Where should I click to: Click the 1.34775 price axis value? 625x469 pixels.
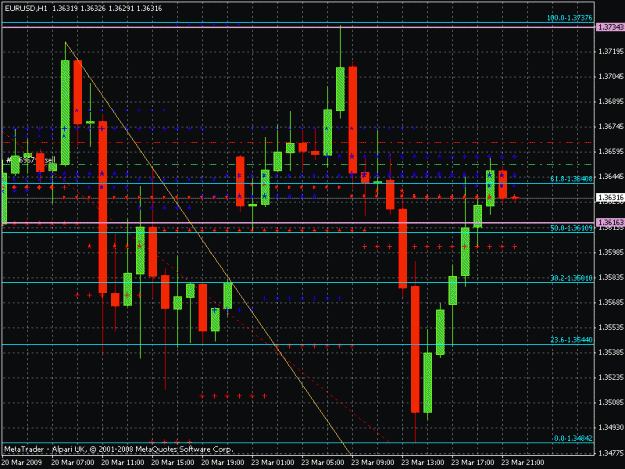pyautogui.click(x=610, y=453)
